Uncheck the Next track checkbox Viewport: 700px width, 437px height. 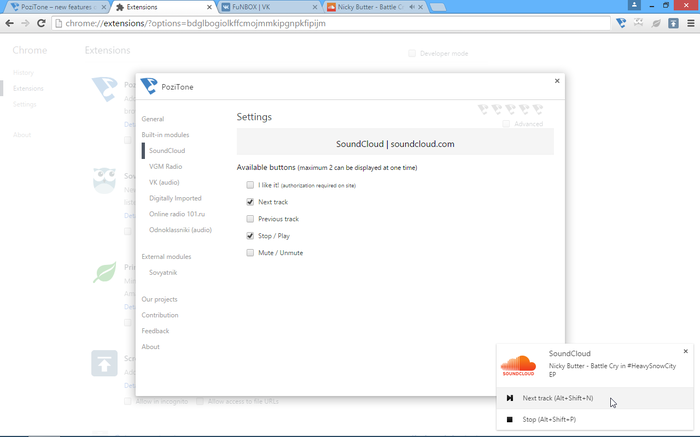[x=250, y=202]
